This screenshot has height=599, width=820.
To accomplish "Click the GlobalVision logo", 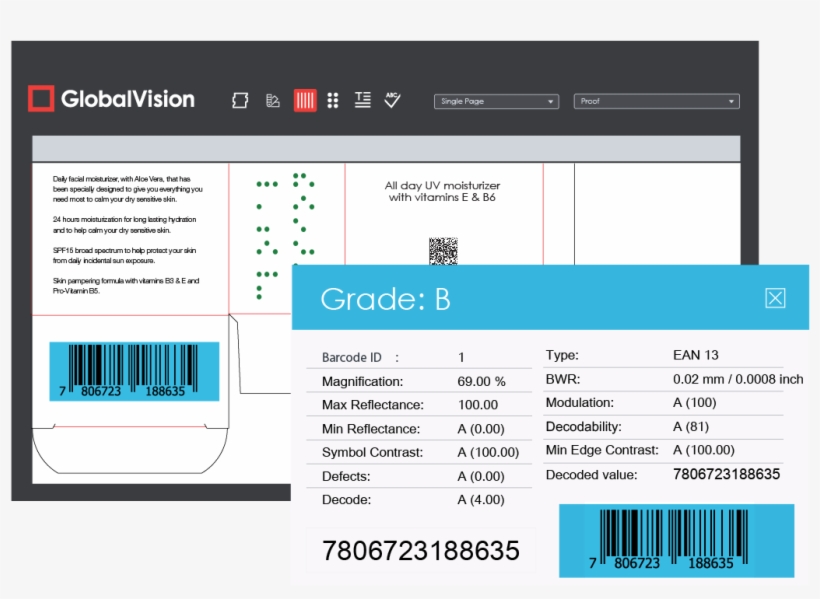I will (x=111, y=99).
